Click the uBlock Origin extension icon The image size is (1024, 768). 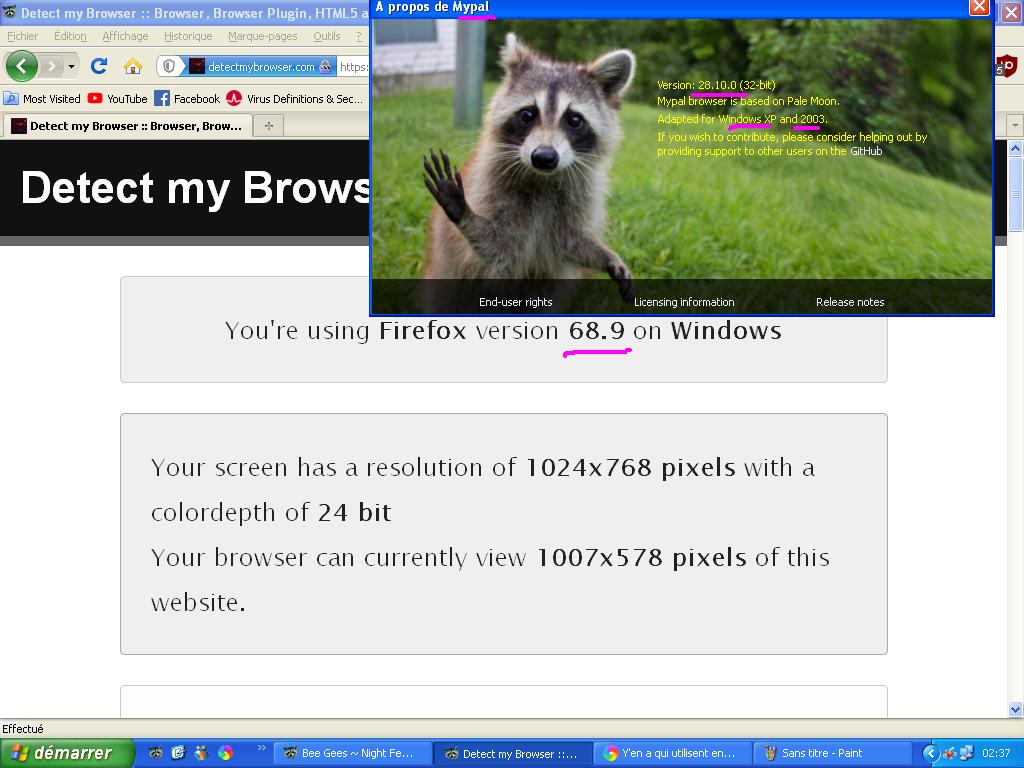pos(1007,66)
